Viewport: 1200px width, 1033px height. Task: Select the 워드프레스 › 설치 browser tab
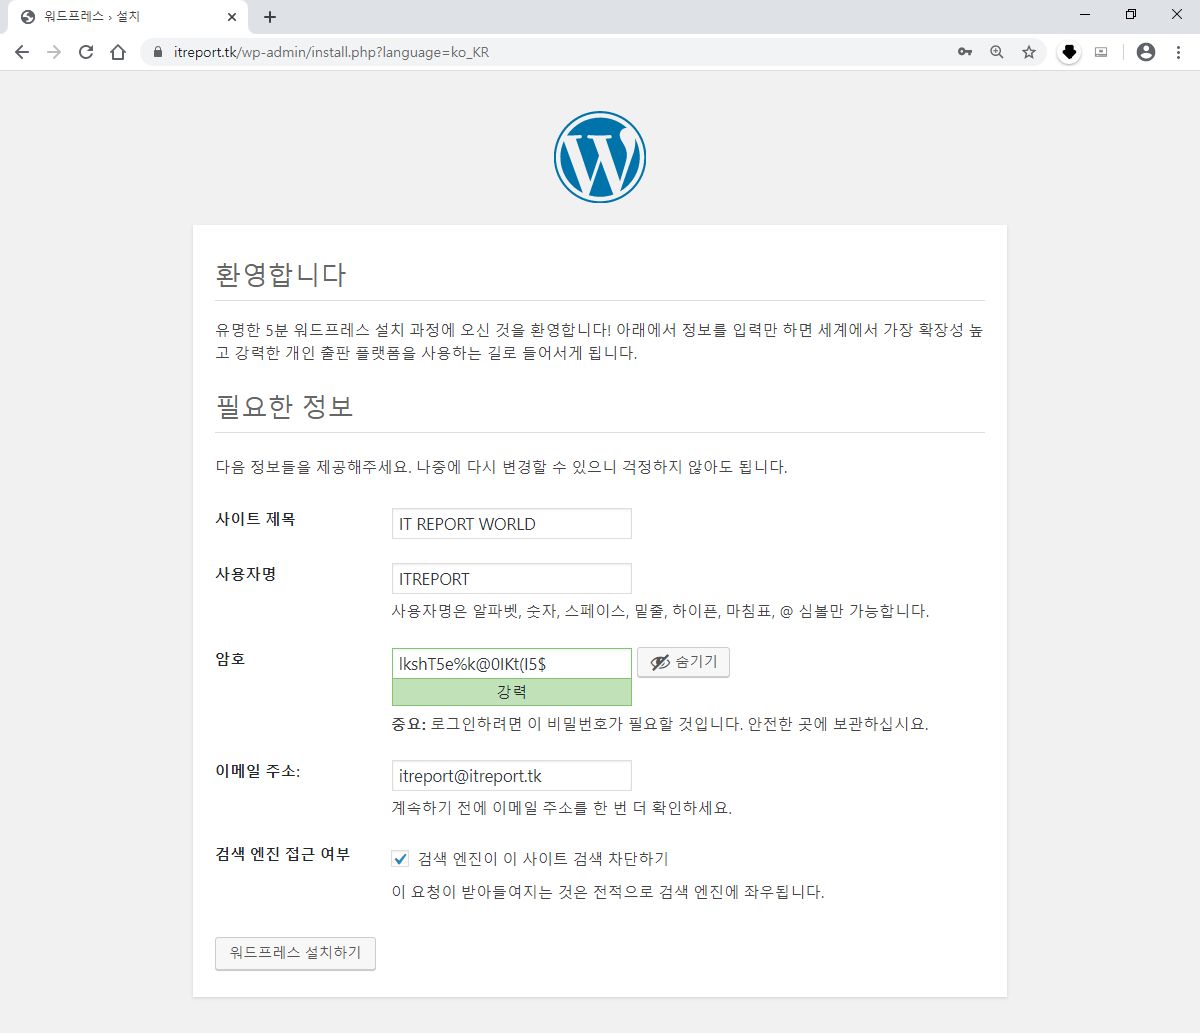pos(128,17)
